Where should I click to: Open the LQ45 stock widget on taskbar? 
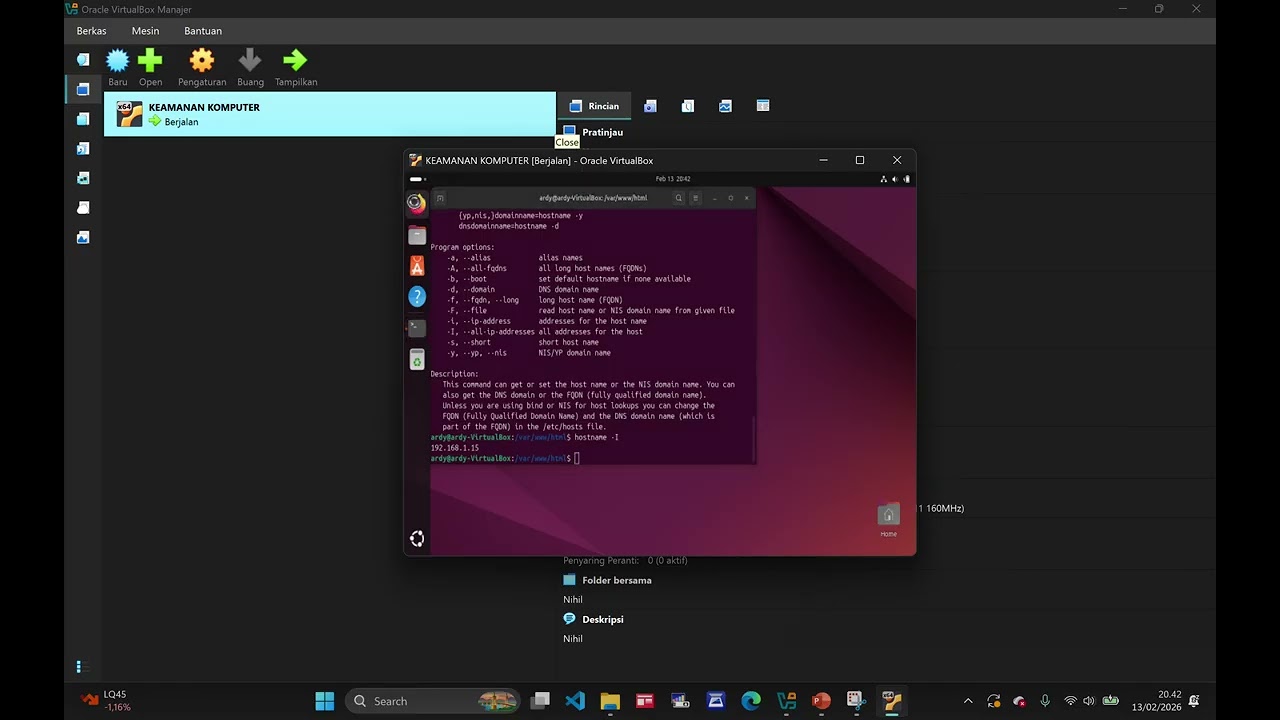pos(106,701)
